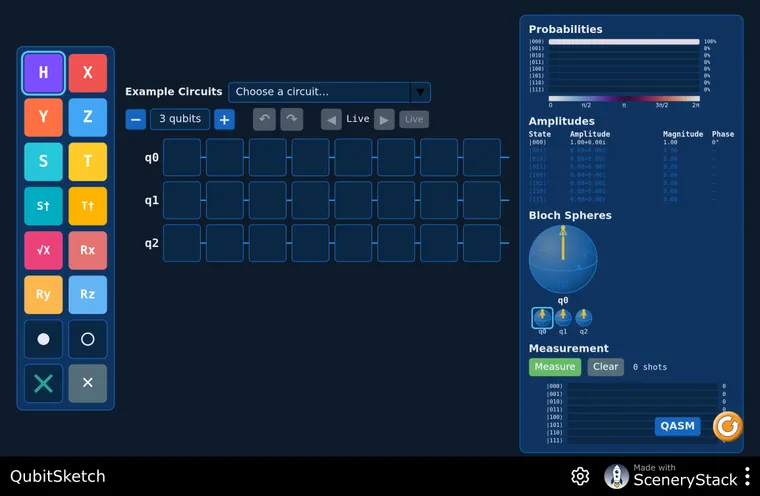The height and width of the screenshot is (496, 760).
Task: Click the Bloch Spheres heading
Action: pos(570,215)
